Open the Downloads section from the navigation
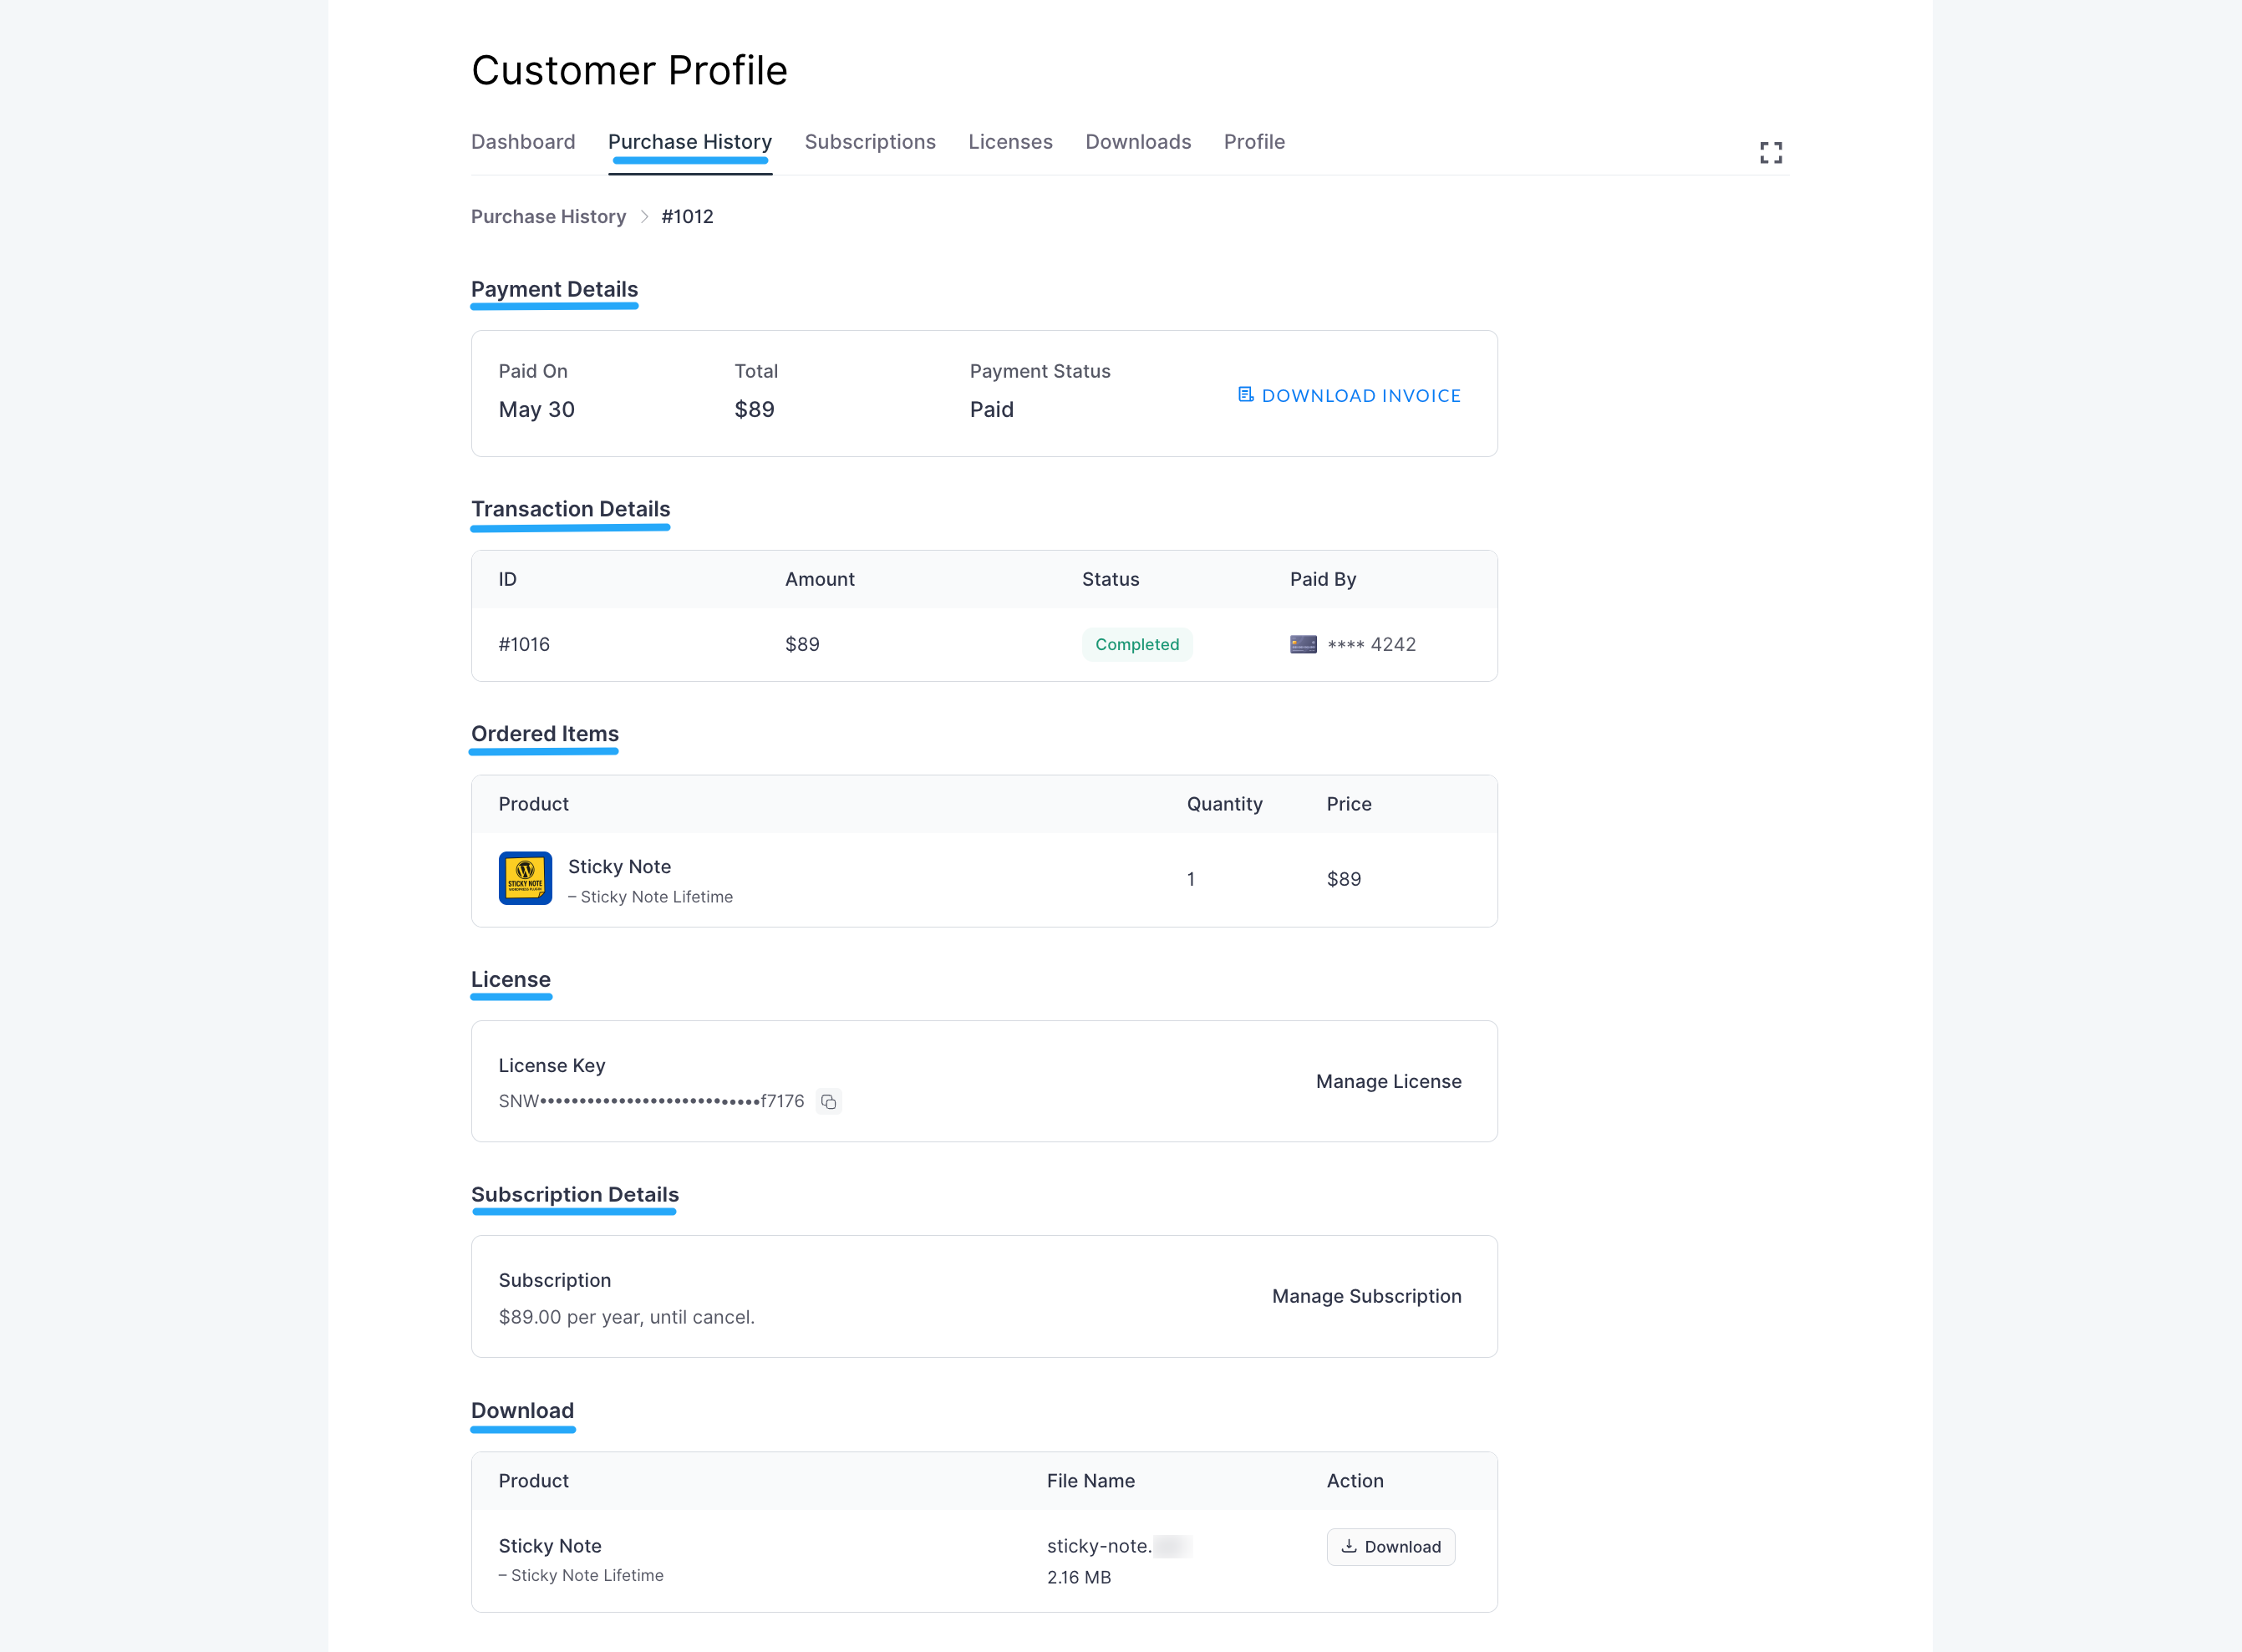 tap(1138, 141)
